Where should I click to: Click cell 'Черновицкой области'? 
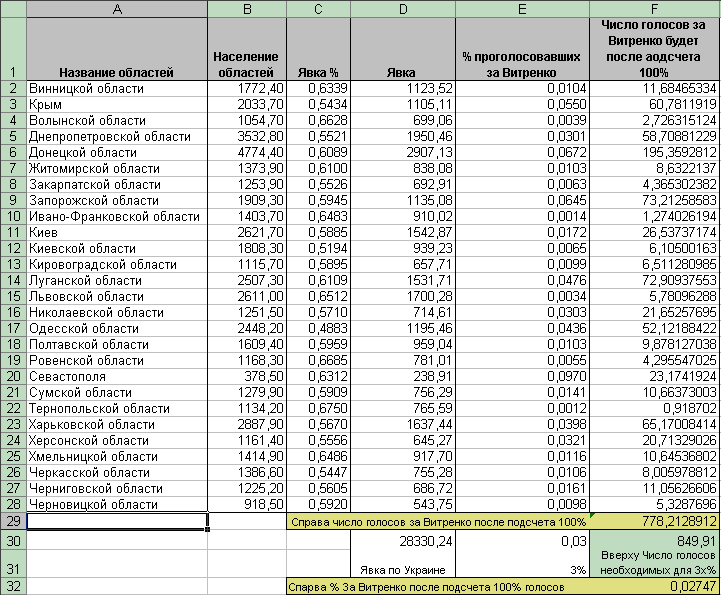click(x=117, y=504)
